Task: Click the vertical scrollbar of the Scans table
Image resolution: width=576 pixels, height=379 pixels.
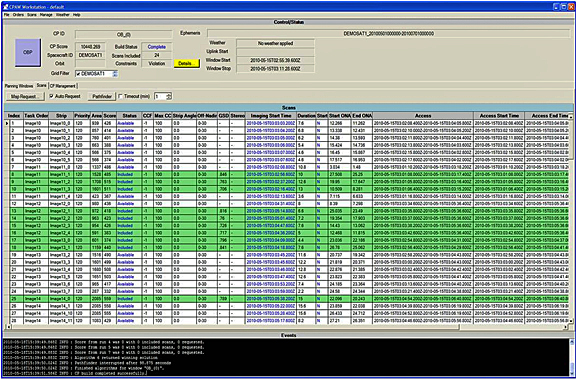Action: pyautogui.click(x=571, y=219)
